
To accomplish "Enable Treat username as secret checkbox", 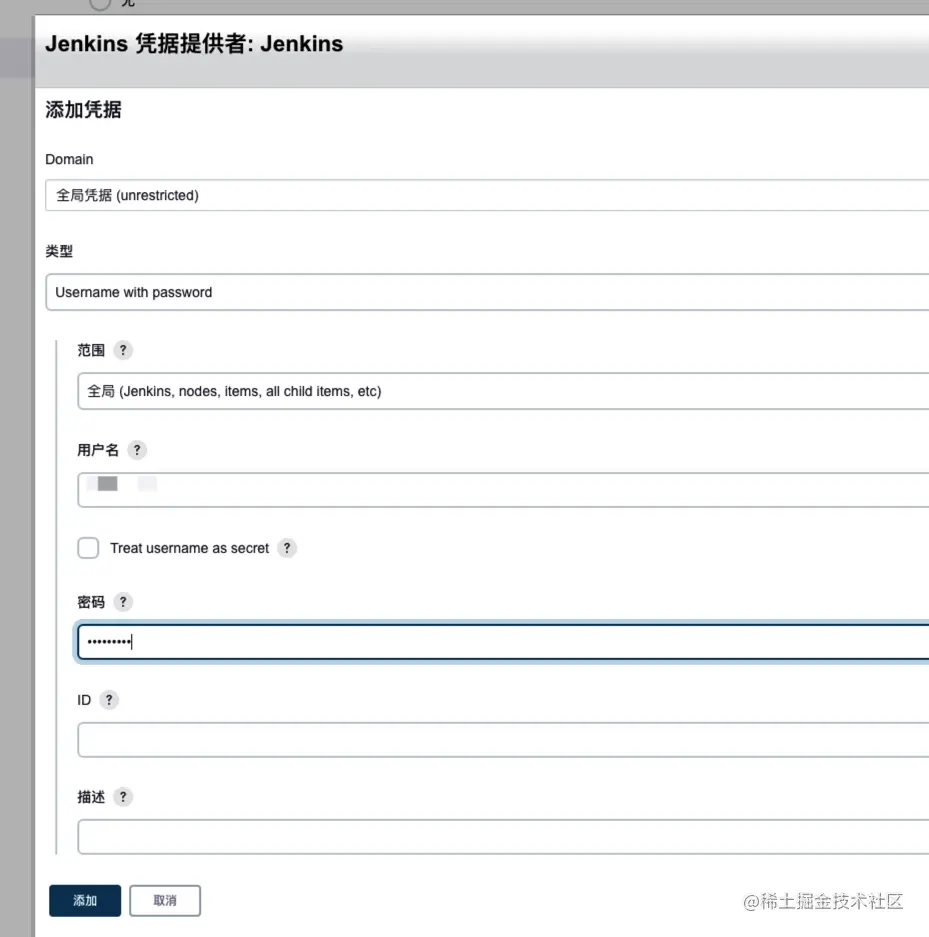I will coord(88,548).
